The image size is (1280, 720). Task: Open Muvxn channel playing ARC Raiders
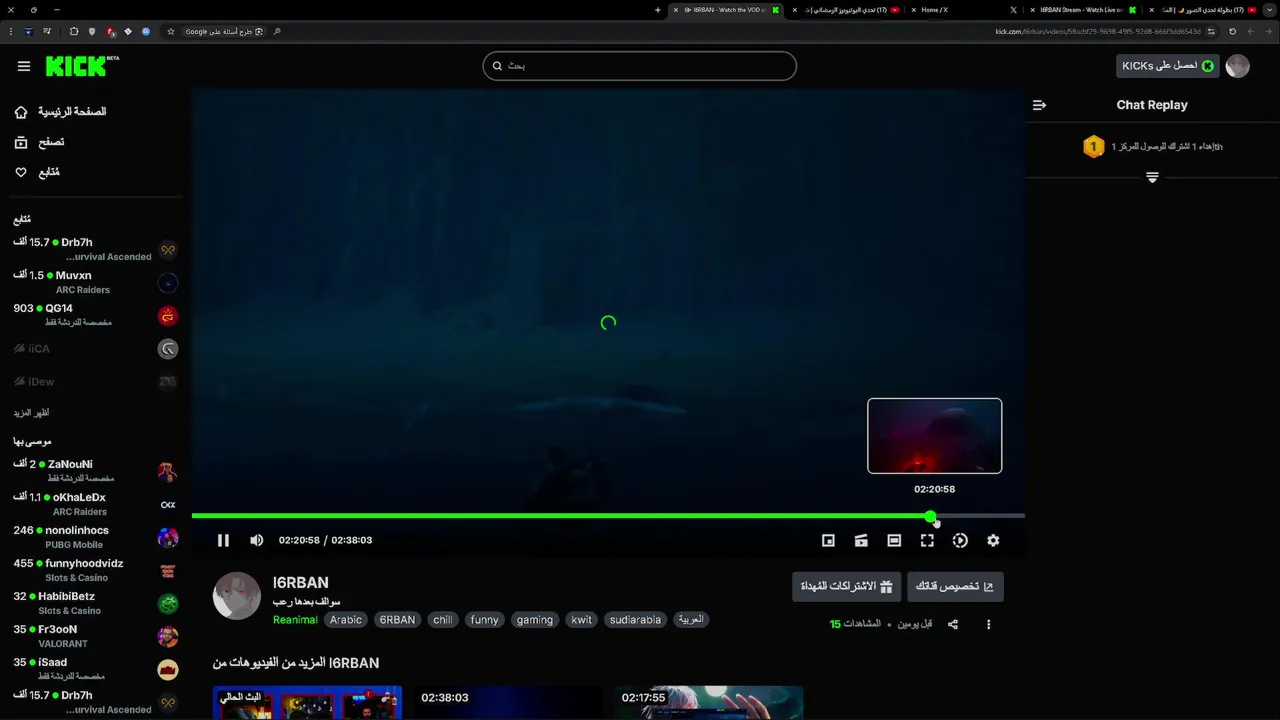(x=95, y=282)
